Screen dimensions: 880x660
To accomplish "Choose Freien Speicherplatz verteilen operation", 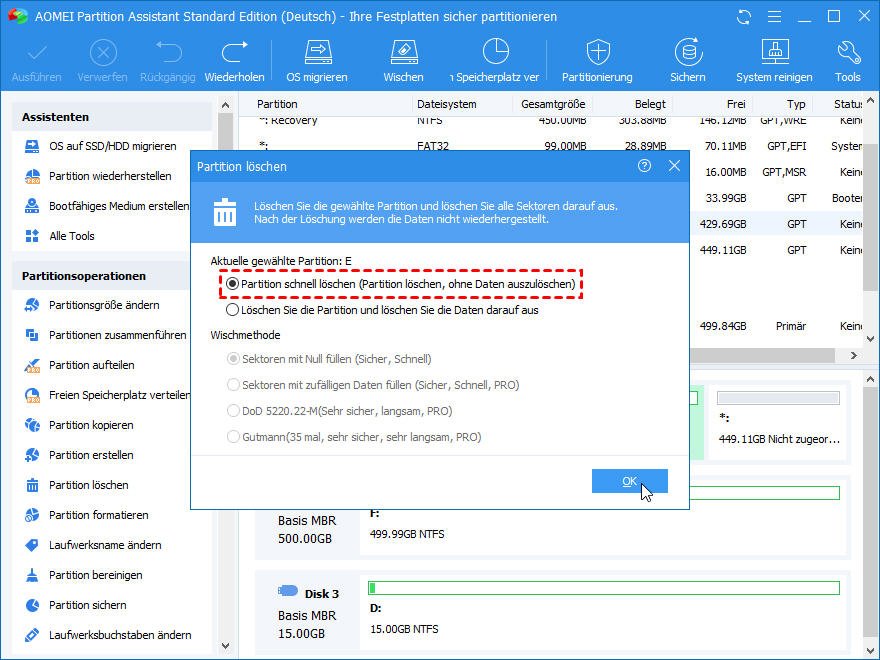I will [x=107, y=395].
